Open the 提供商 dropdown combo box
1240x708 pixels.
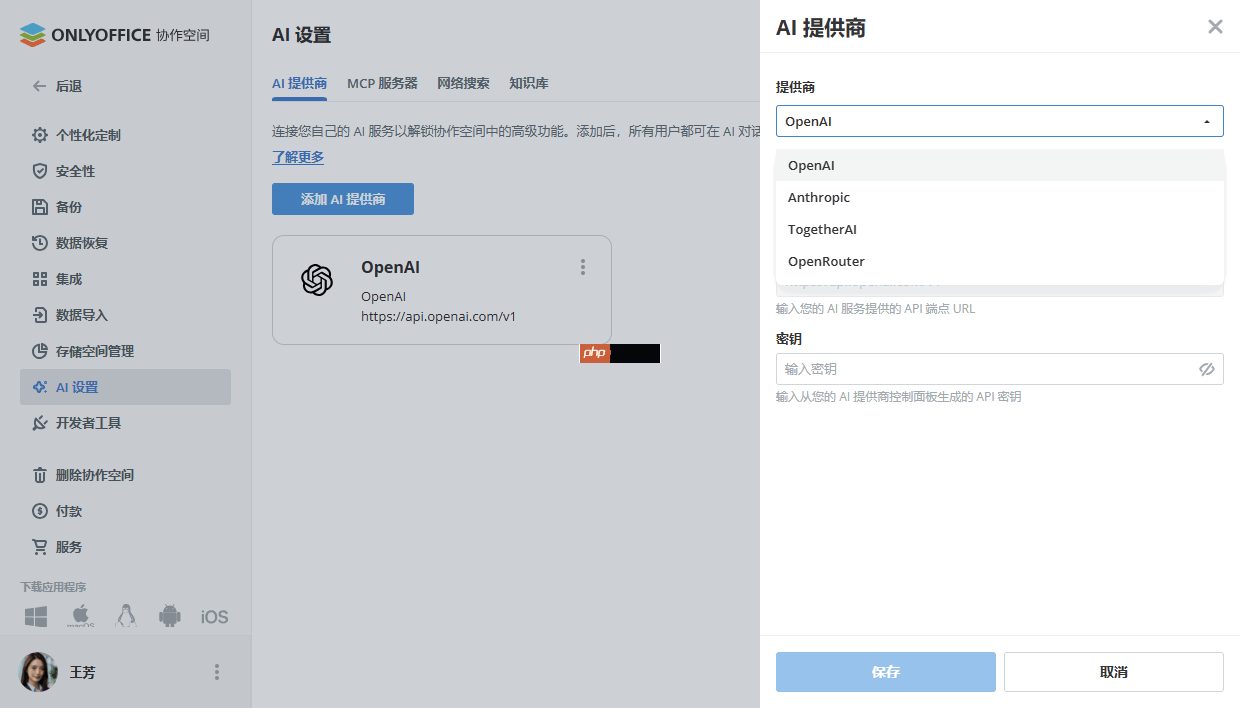point(1000,121)
